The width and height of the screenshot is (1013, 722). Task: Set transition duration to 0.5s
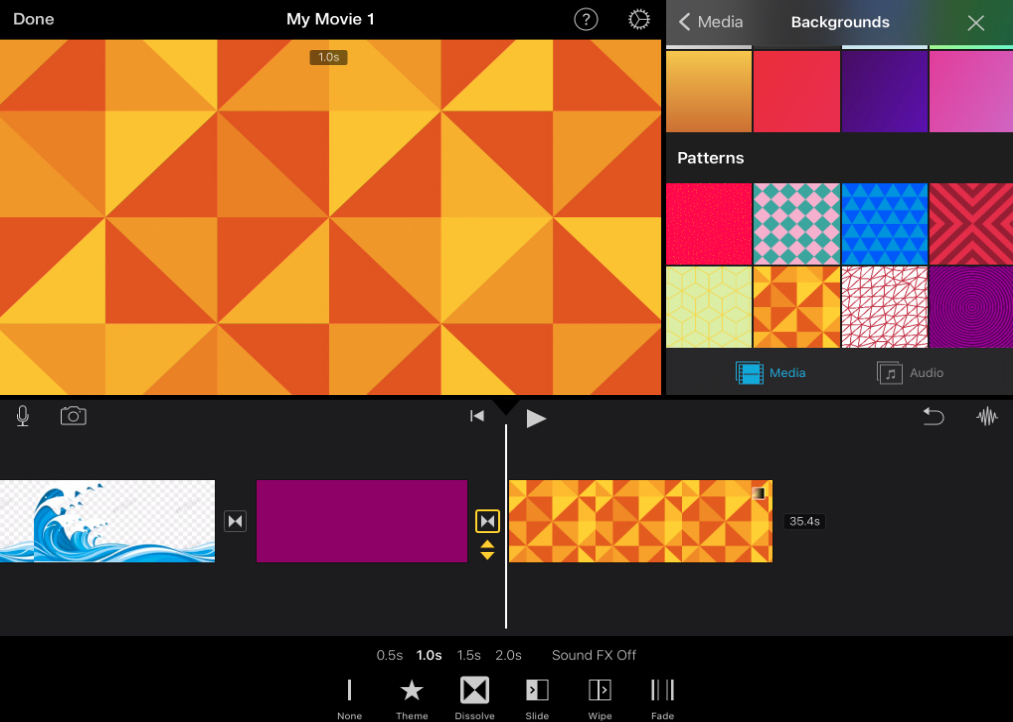[389, 655]
